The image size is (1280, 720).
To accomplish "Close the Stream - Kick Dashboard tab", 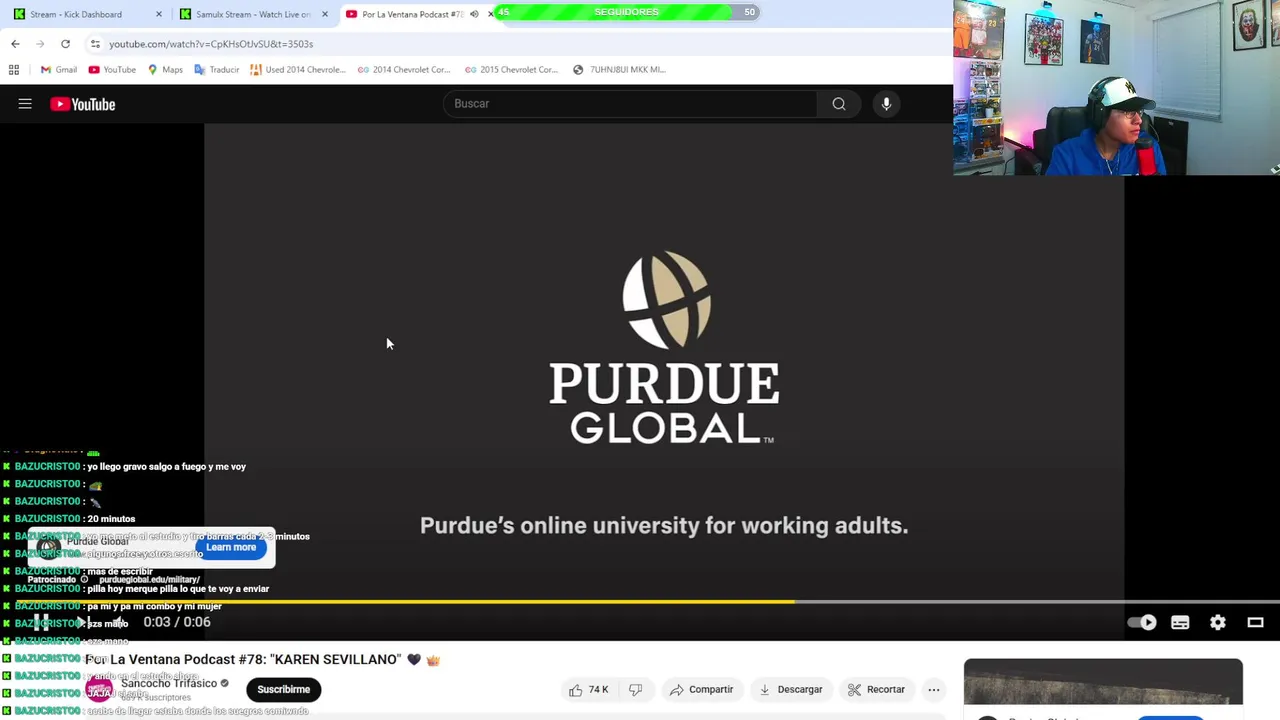I will click(x=158, y=14).
